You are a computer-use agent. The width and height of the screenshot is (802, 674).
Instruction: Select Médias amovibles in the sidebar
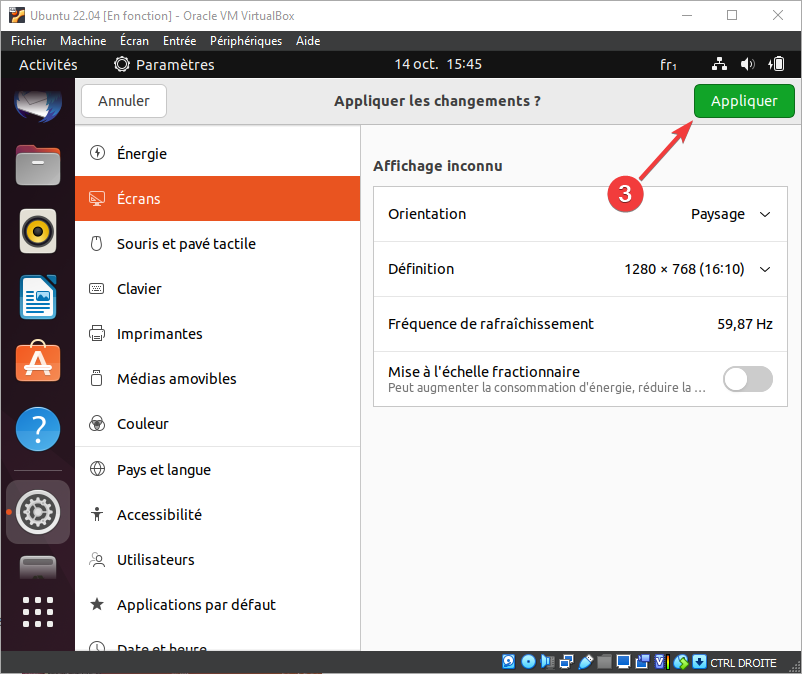pyautogui.click(x=217, y=378)
